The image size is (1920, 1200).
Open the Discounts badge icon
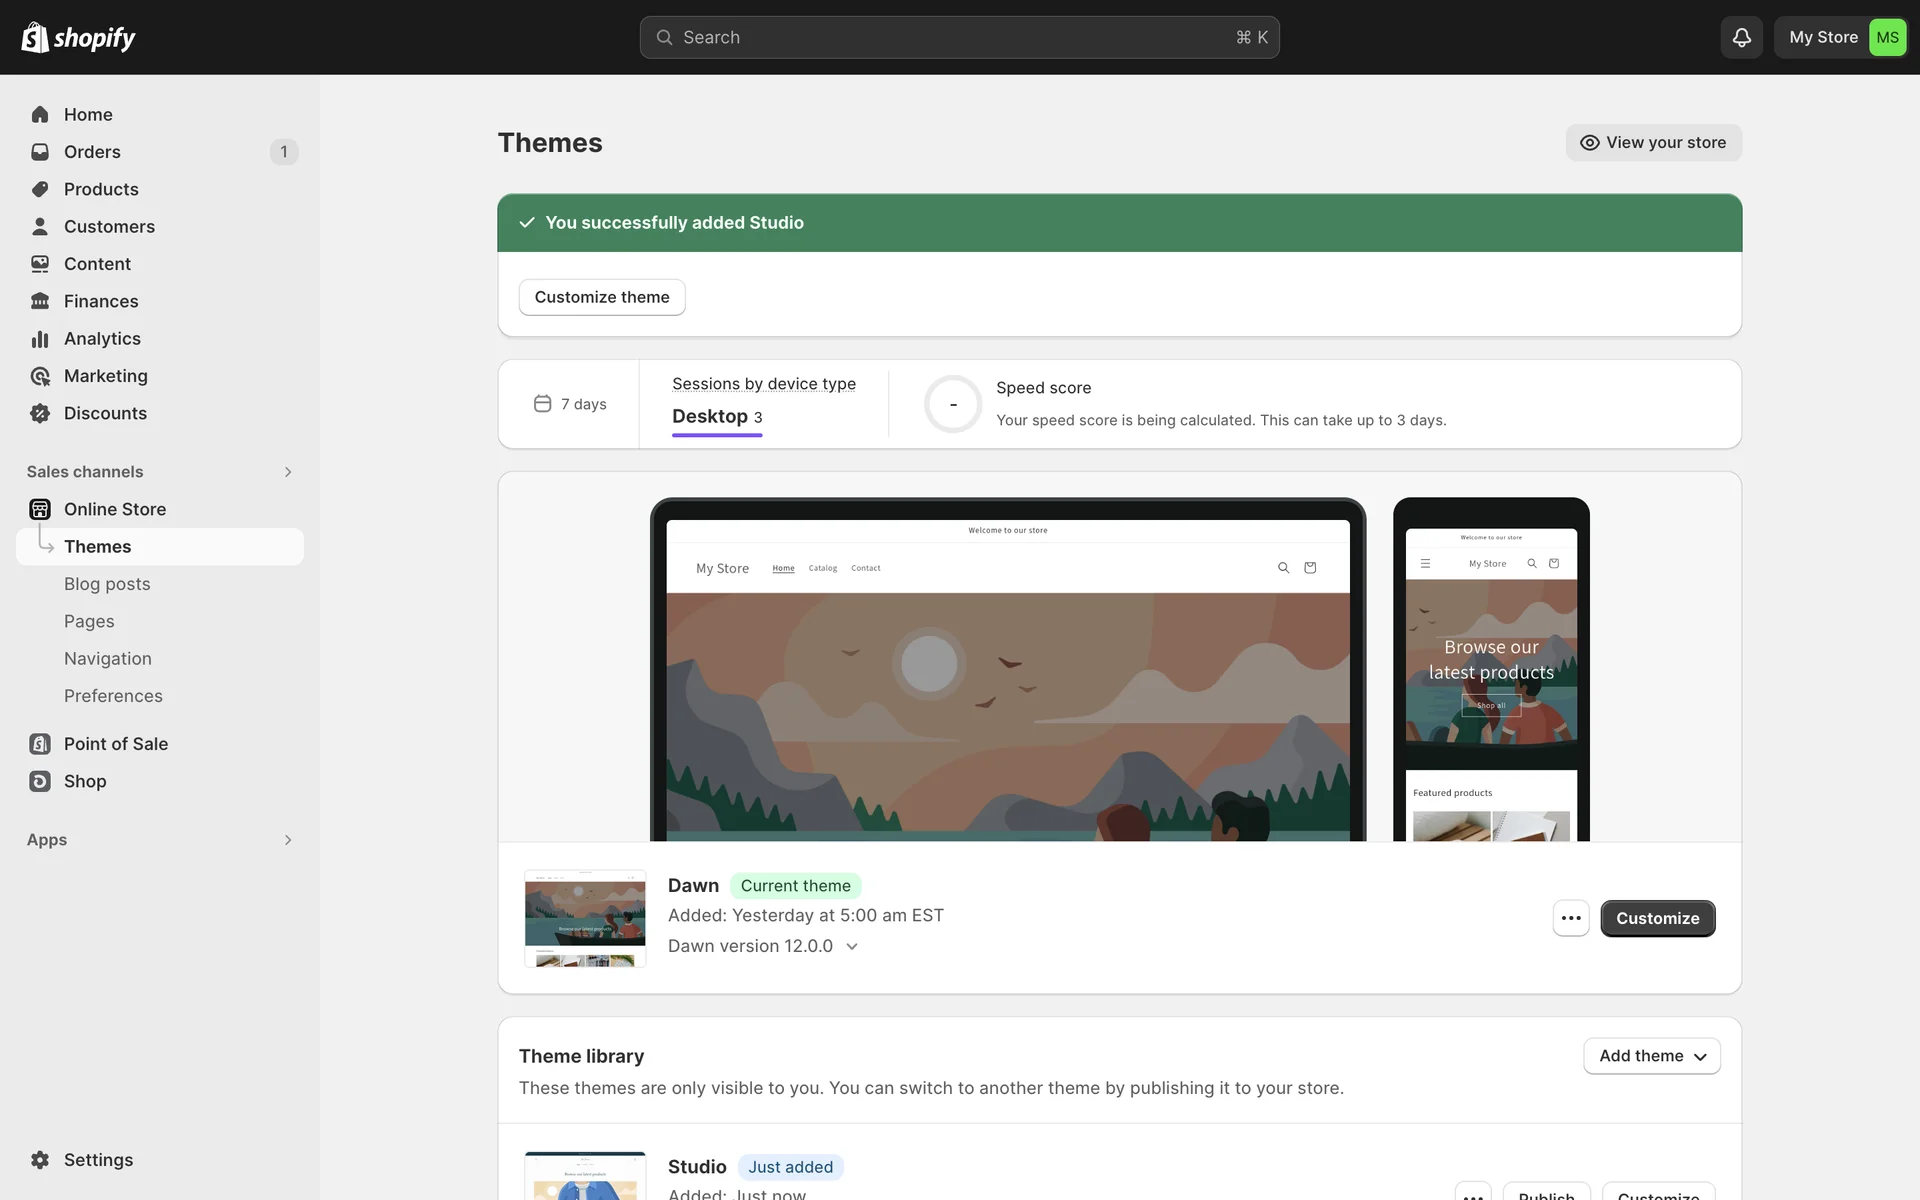(40, 413)
